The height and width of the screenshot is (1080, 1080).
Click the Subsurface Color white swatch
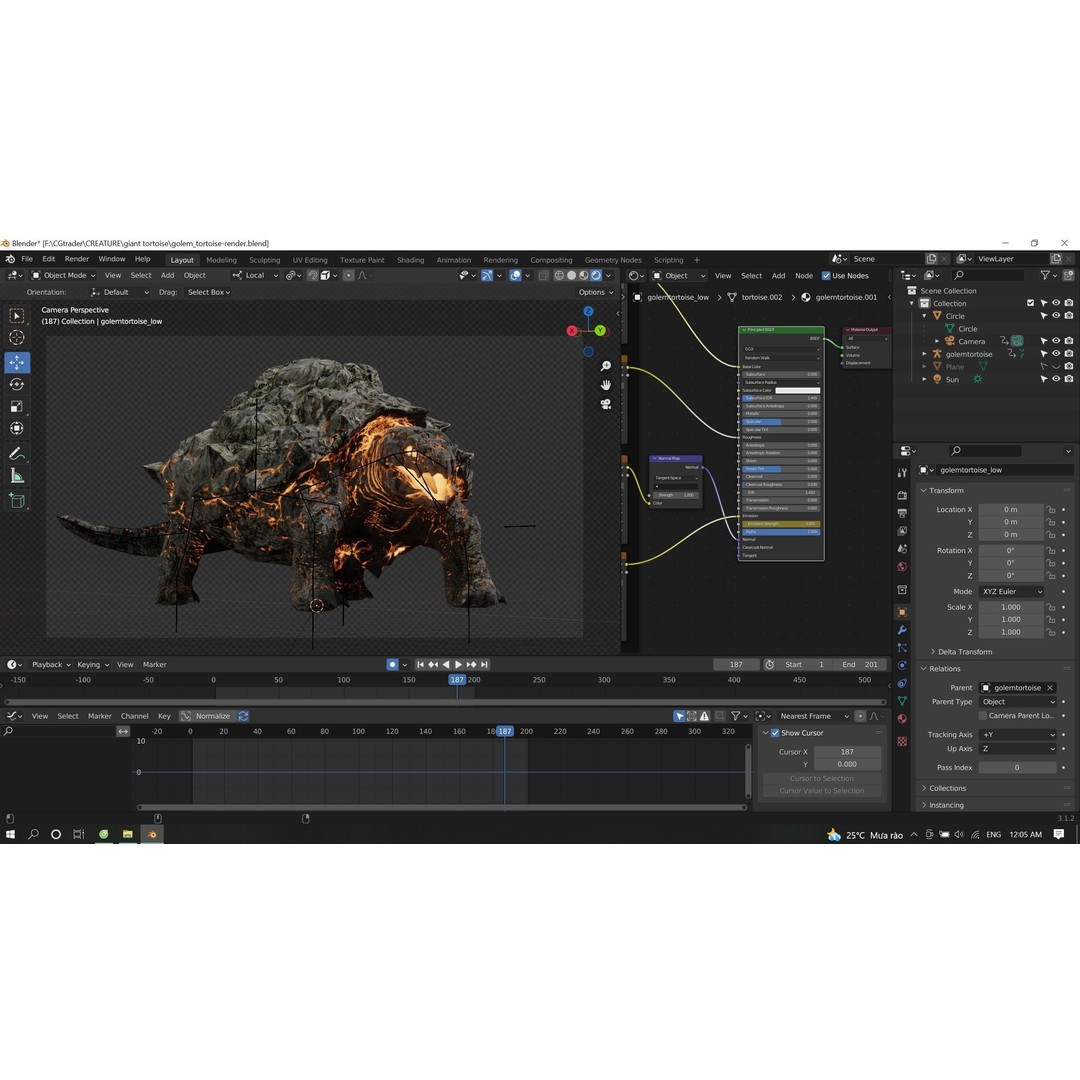click(x=798, y=391)
